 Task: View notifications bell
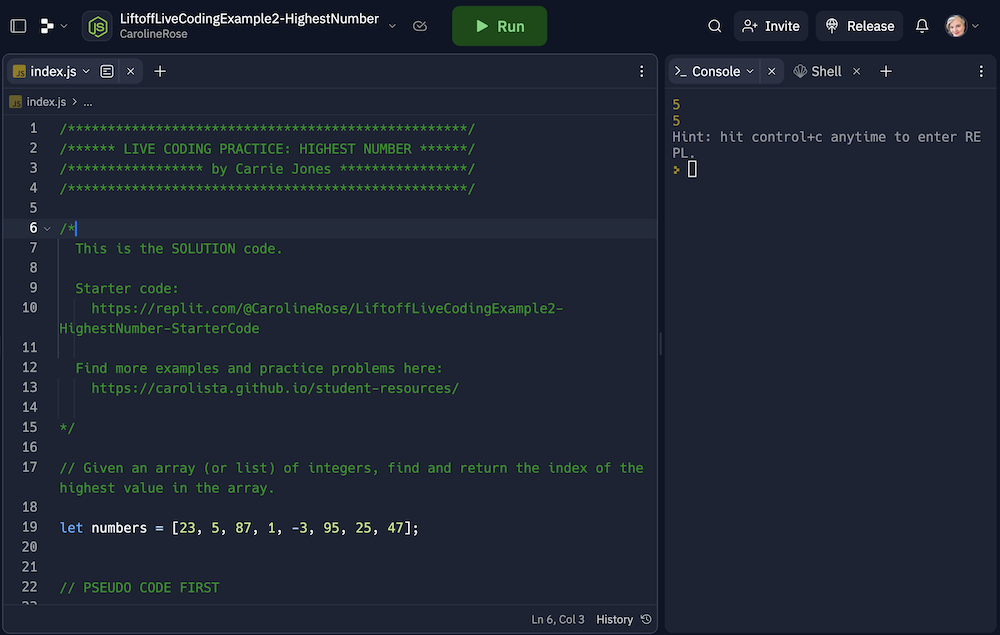(922, 26)
